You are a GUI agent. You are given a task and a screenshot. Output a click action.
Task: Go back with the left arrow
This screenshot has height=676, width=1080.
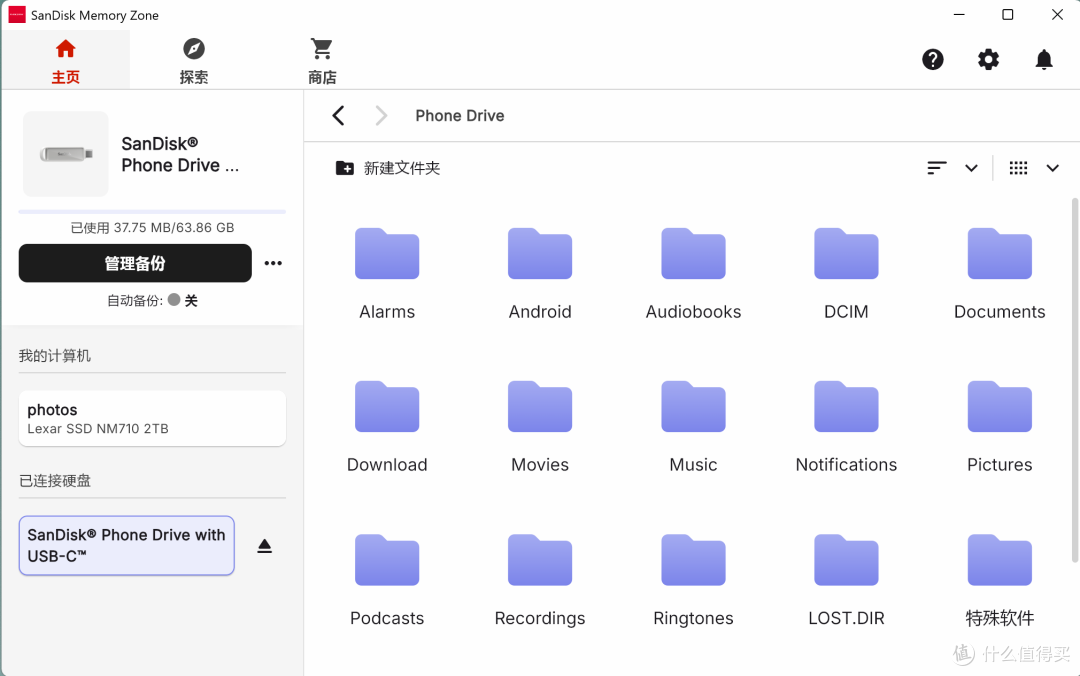click(338, 115)
